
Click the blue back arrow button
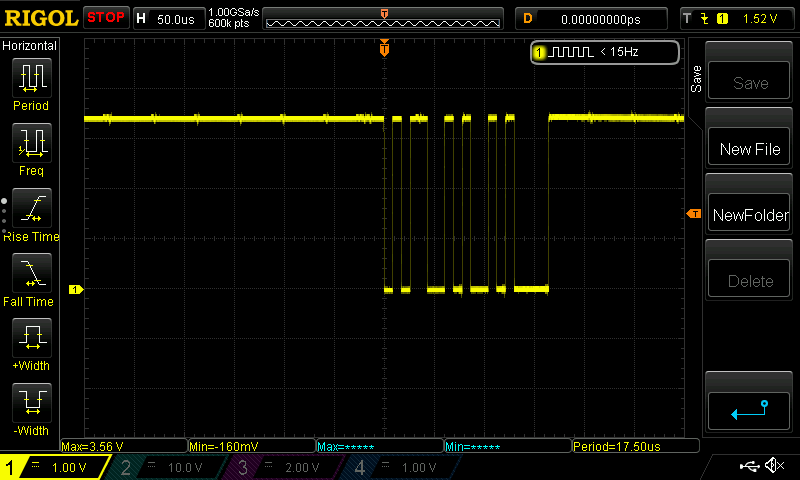pyautogui.click(x=749, y=411)
